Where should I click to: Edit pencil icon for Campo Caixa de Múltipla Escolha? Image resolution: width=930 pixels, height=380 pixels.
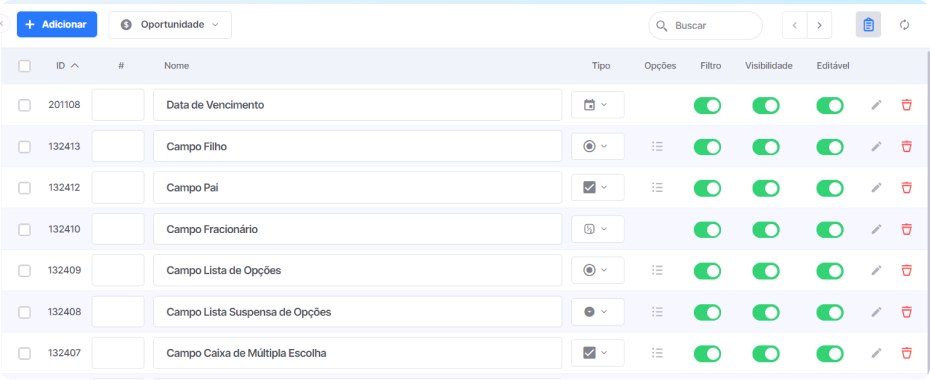coord(876,353)
